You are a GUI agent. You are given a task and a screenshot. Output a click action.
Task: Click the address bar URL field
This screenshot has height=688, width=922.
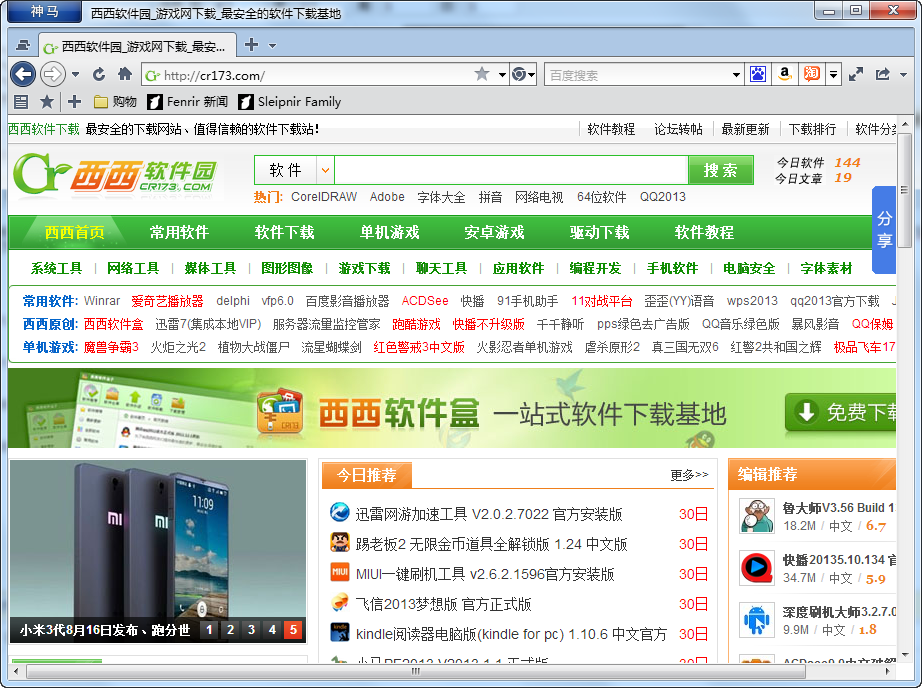pyautogui.click(x=316, y=75)
